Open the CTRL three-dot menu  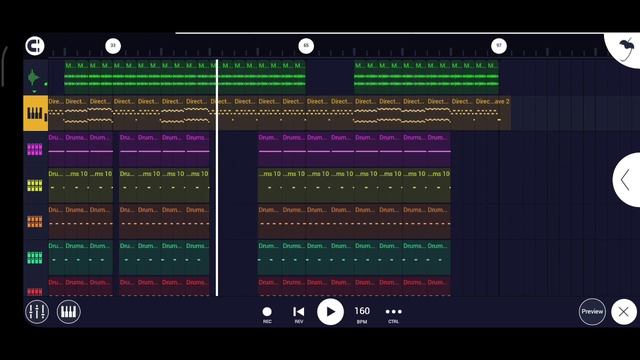coord(393,314)
